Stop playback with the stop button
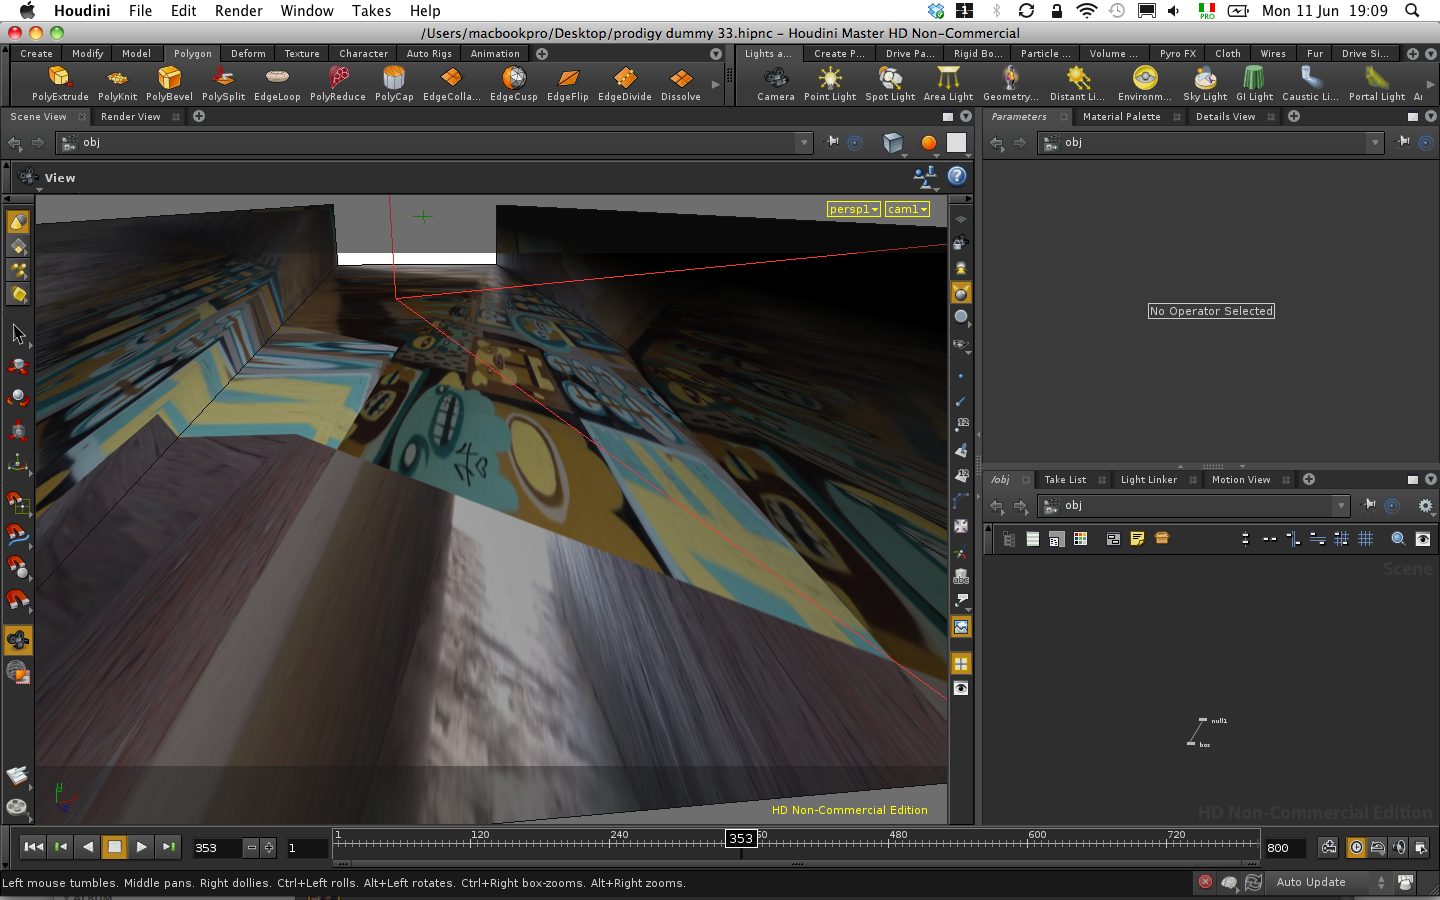The height and width of the screenshot is (900, 1440). (114, 847)
